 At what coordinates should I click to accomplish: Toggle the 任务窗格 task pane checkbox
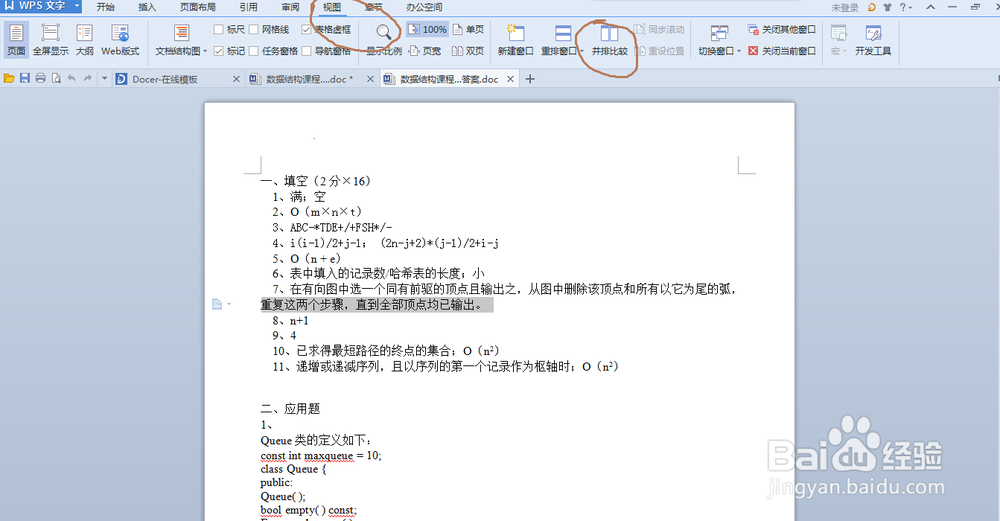coord(254,50)
